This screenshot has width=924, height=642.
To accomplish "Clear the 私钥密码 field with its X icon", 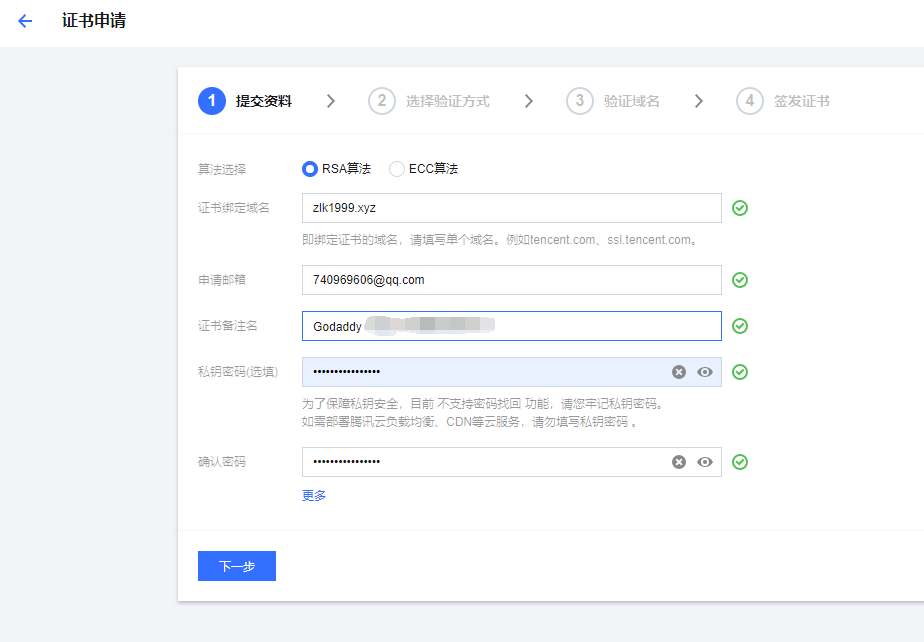I will pyautogui.click(x=679, y=372).
